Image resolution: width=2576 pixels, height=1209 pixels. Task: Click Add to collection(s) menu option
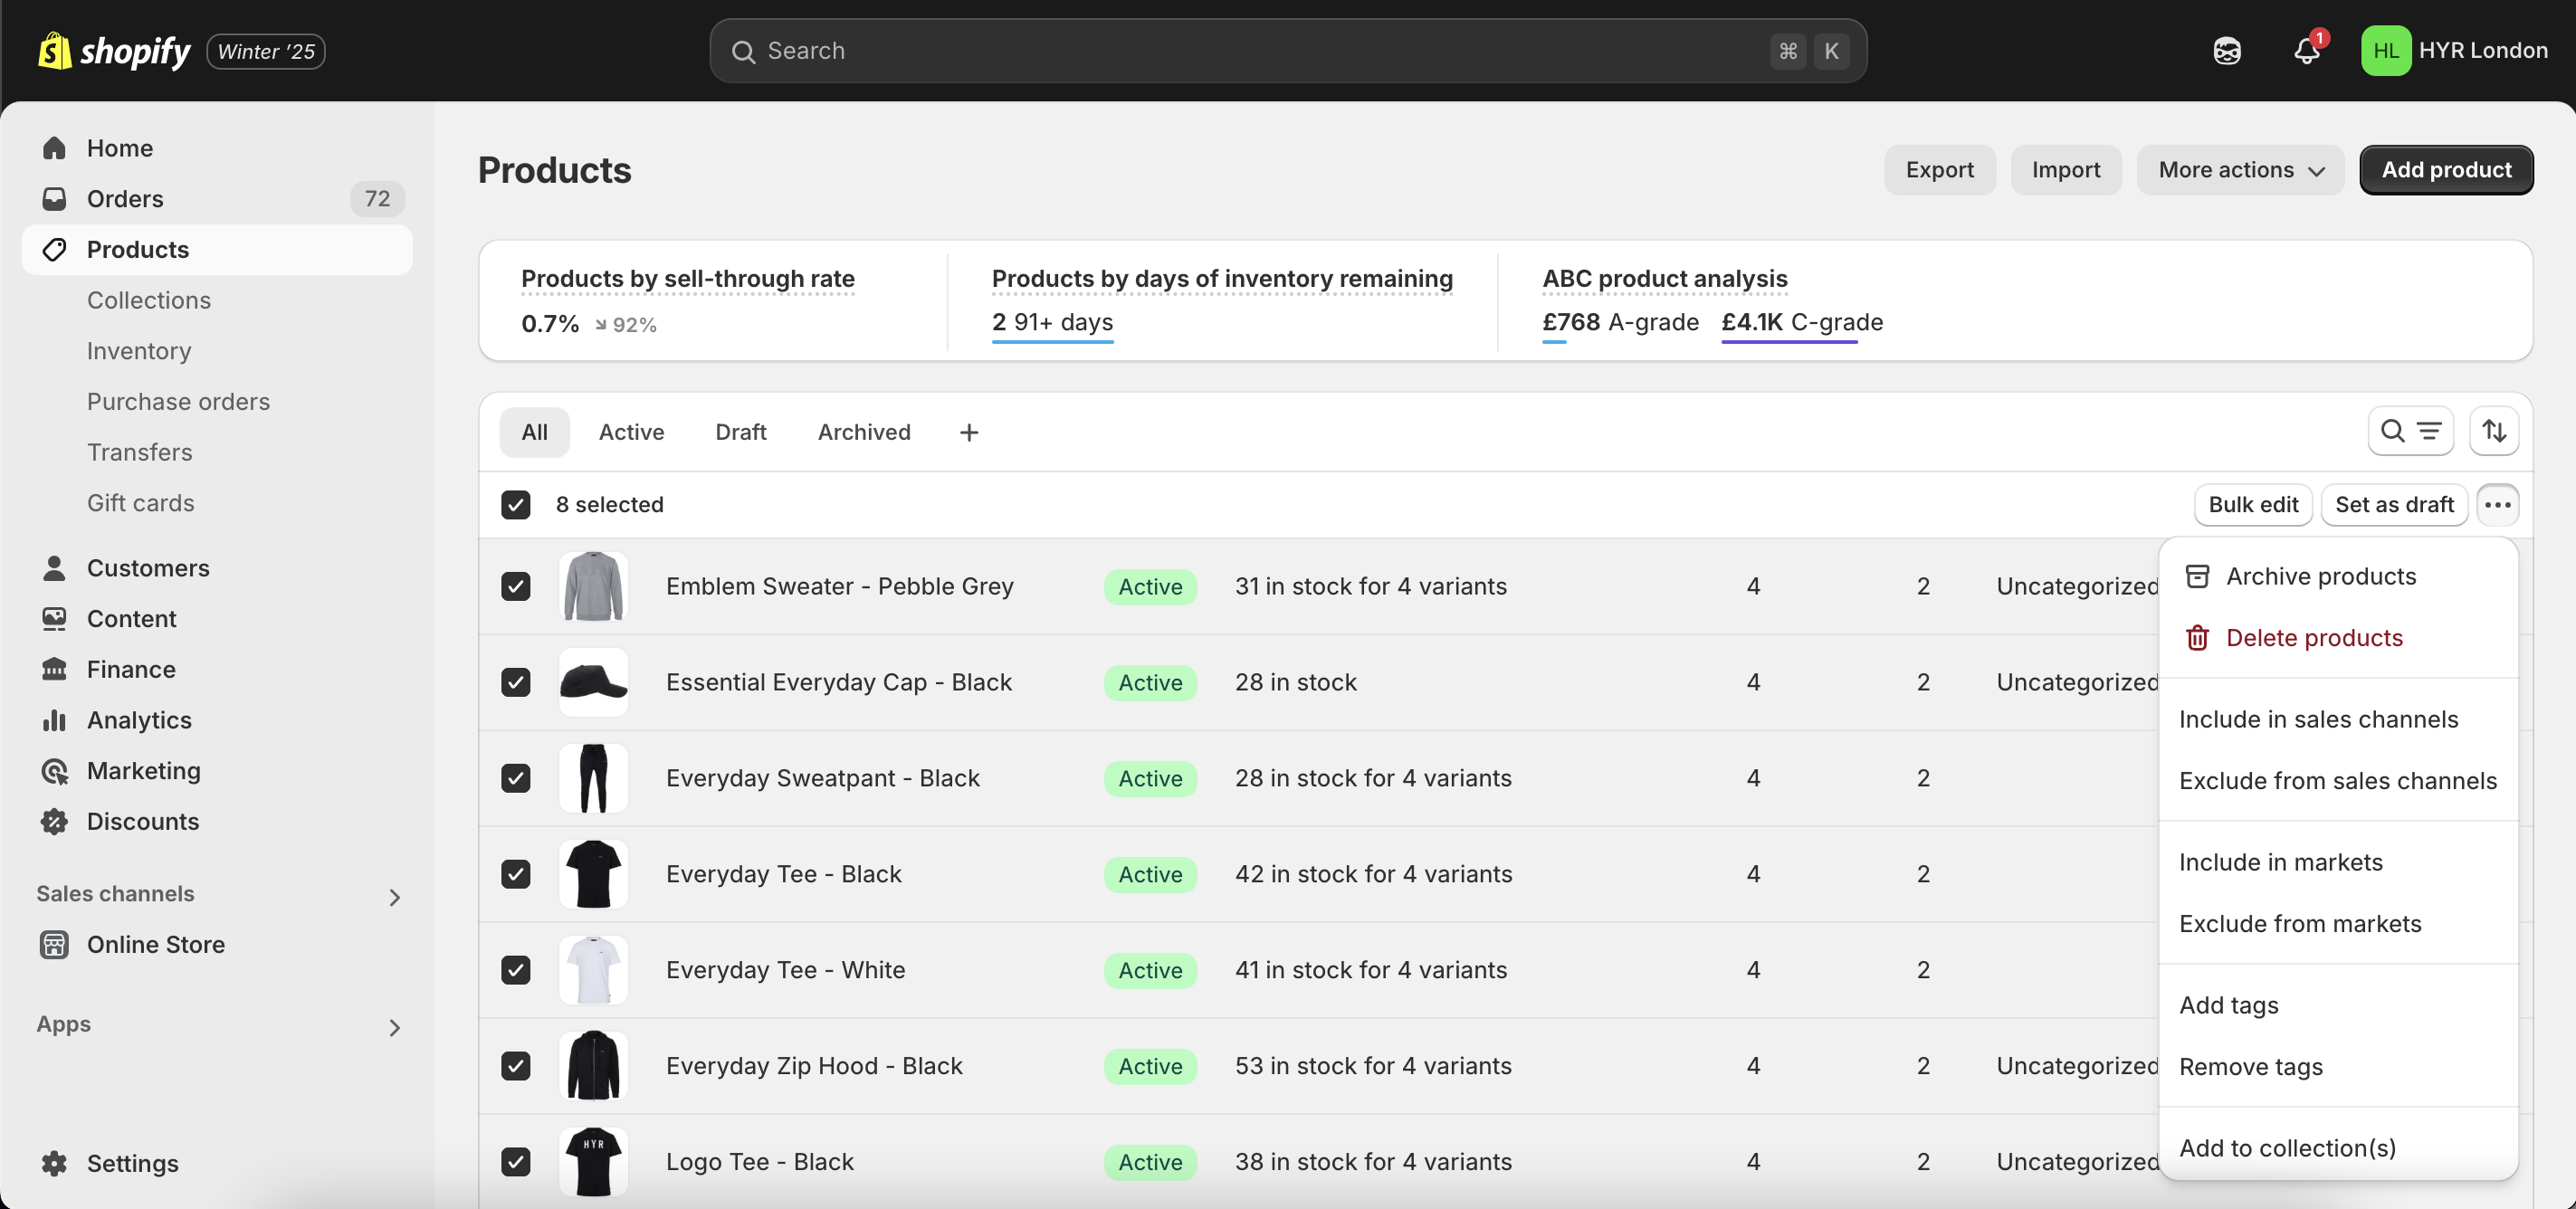(x=2287, y=1147)
